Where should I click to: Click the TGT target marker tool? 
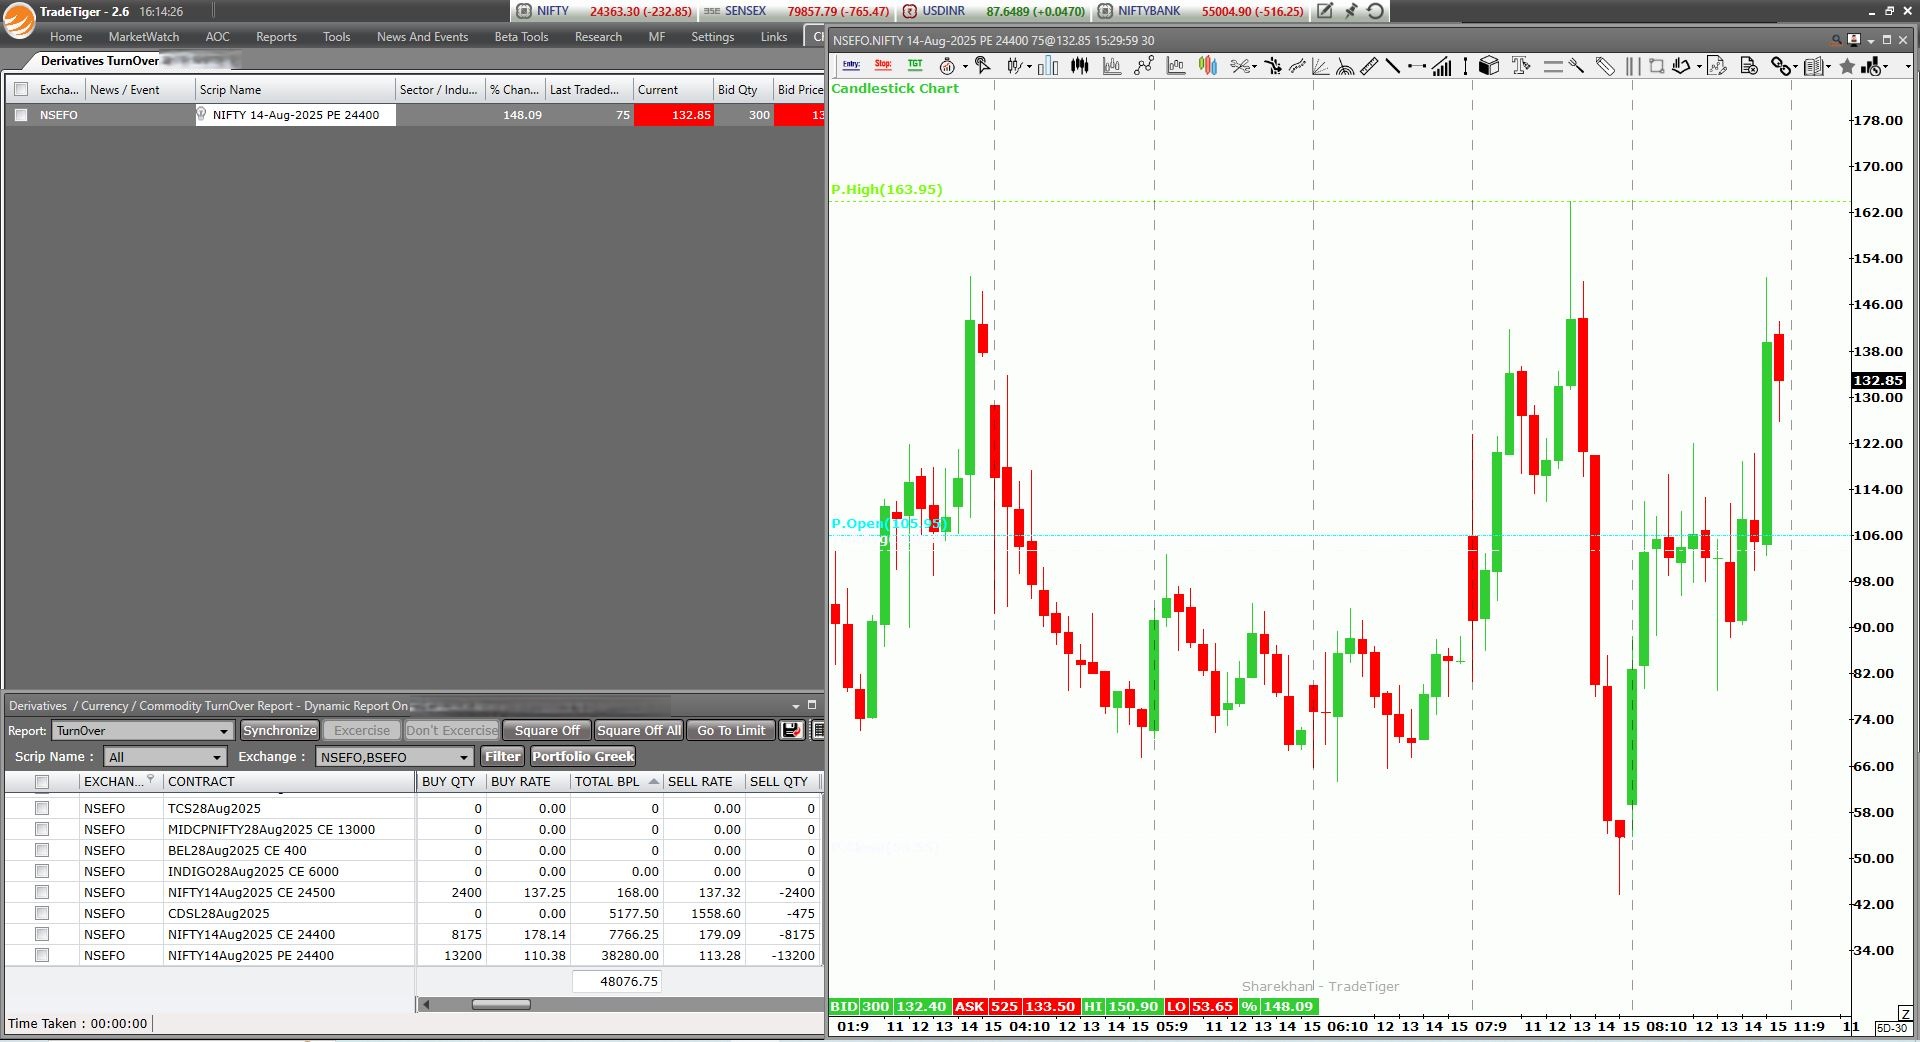point(915,66)
